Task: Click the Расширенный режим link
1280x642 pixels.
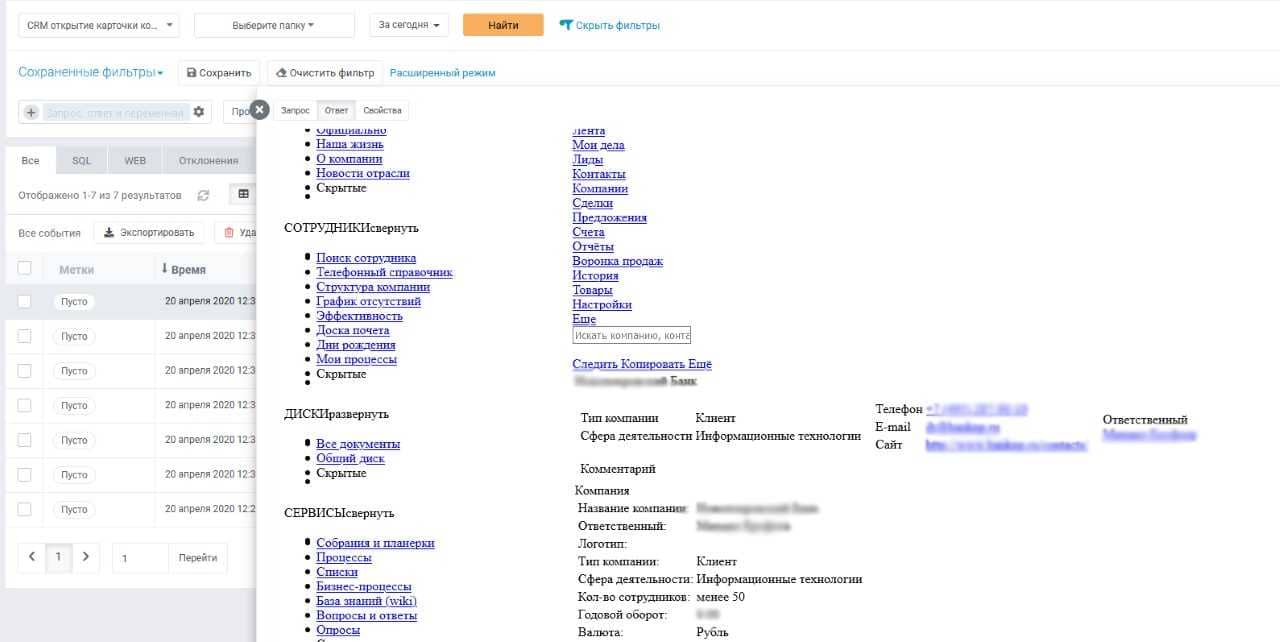Action: coord(442,73)
